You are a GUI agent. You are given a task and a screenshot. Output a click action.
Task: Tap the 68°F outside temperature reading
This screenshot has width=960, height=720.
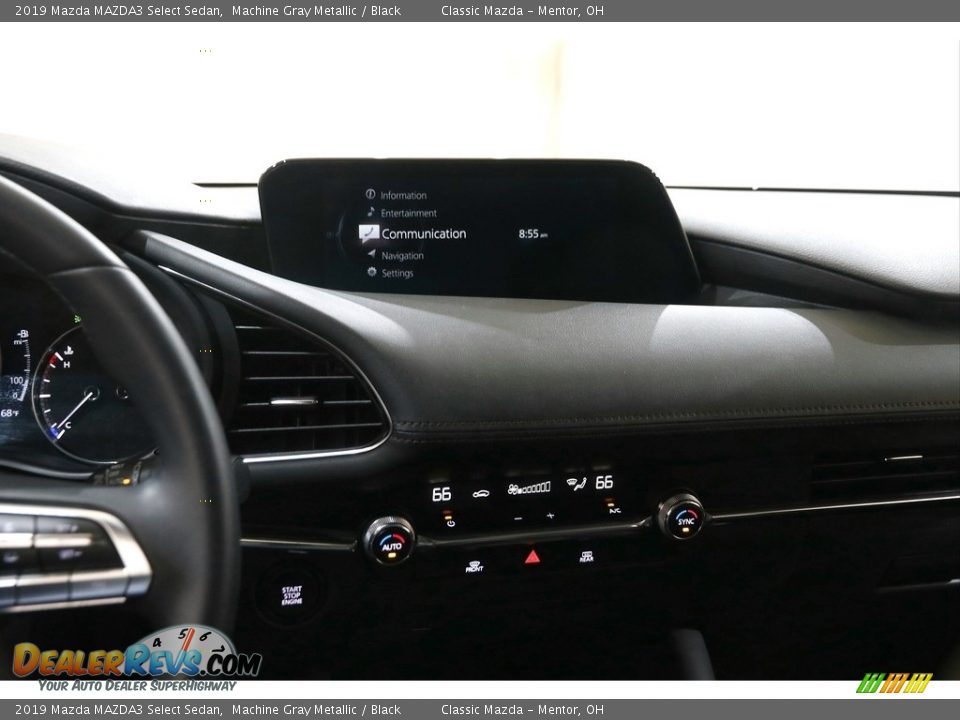click(x=10, y=413)
